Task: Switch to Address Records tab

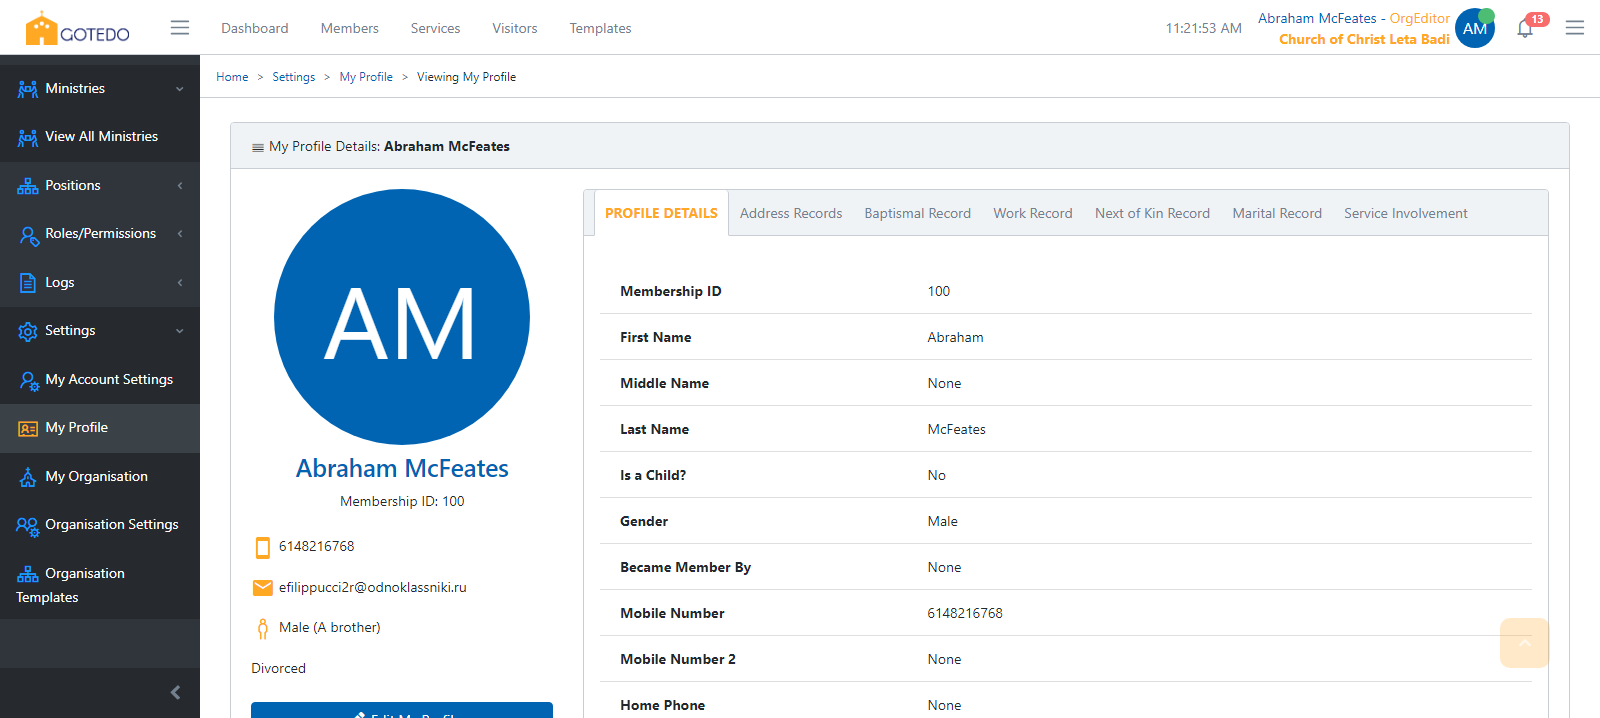Action: click(790, 214)
